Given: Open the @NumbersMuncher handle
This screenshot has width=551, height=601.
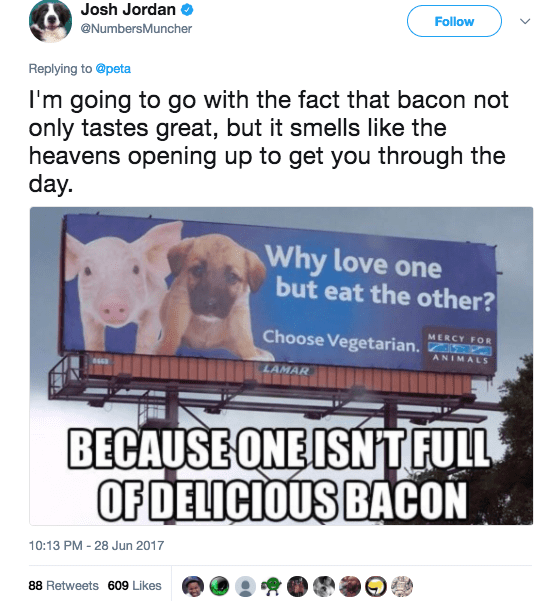Looking at the screenshot, I should coord(136,29).
